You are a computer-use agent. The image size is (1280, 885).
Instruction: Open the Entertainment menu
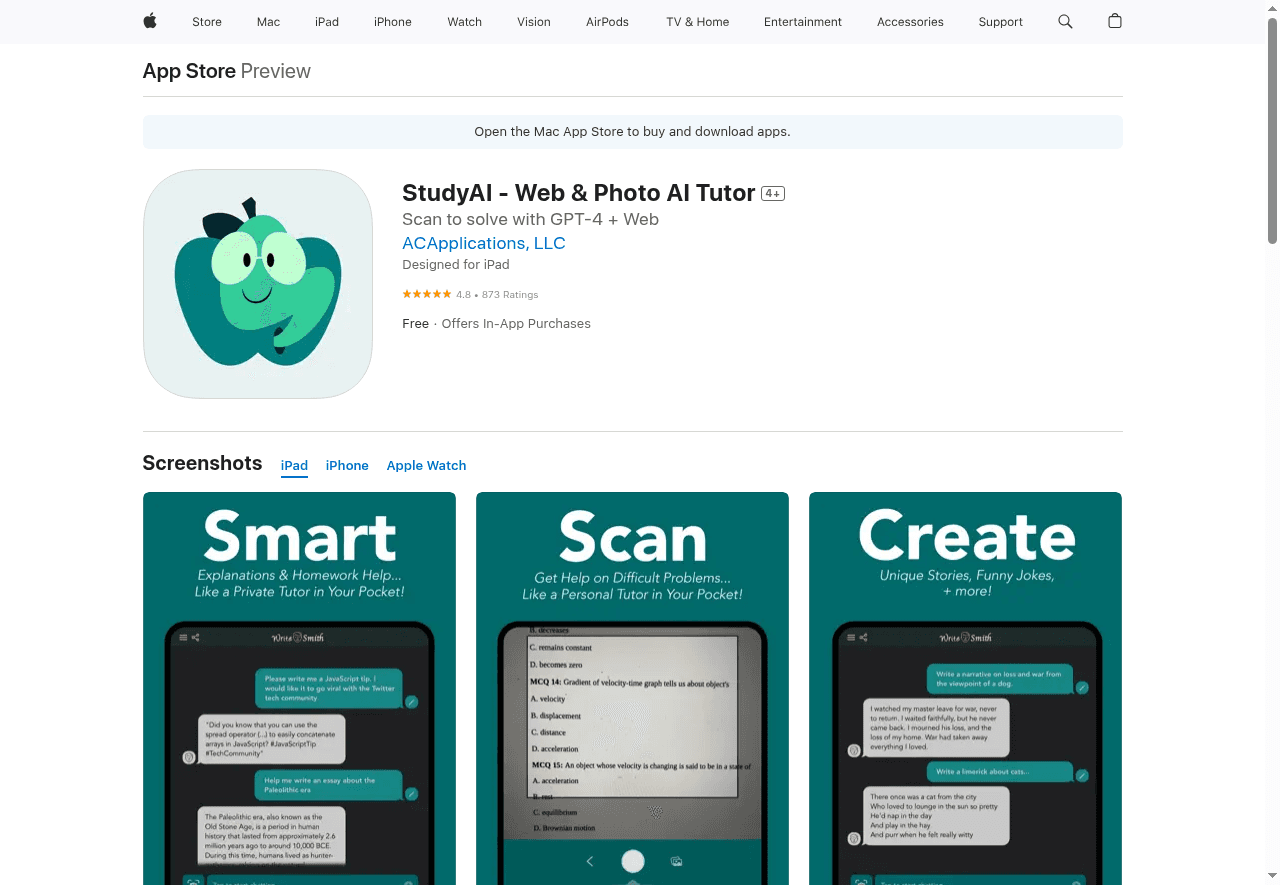coord(803,21)
